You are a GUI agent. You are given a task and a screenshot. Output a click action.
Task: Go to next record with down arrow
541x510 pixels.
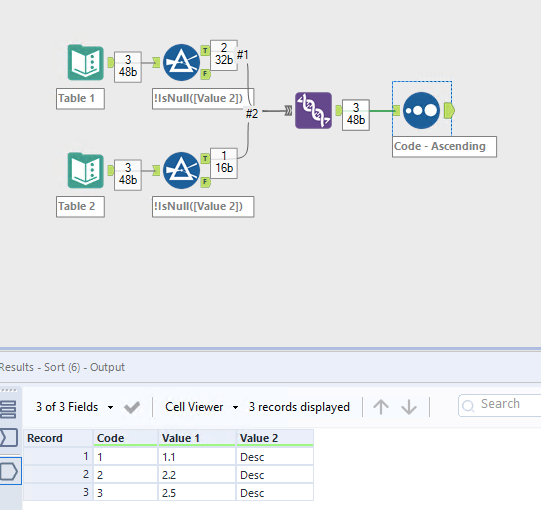point(409,407)
